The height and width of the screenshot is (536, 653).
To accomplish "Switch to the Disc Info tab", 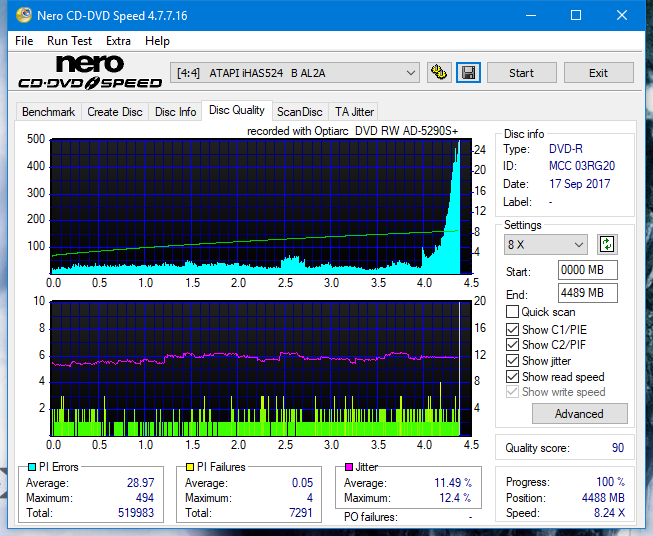I will click(x=175, y=112).
